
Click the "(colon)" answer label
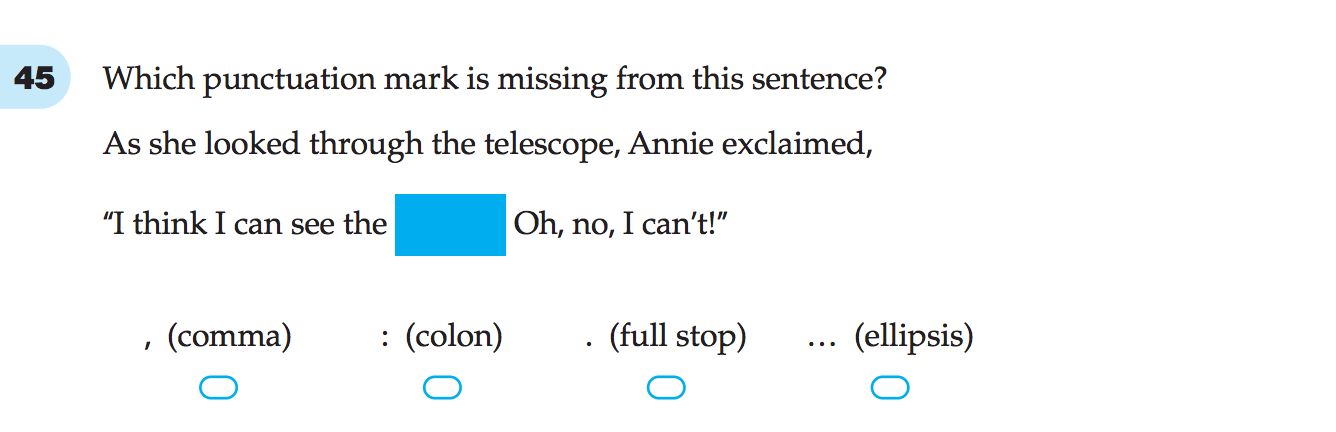(453, 338)
